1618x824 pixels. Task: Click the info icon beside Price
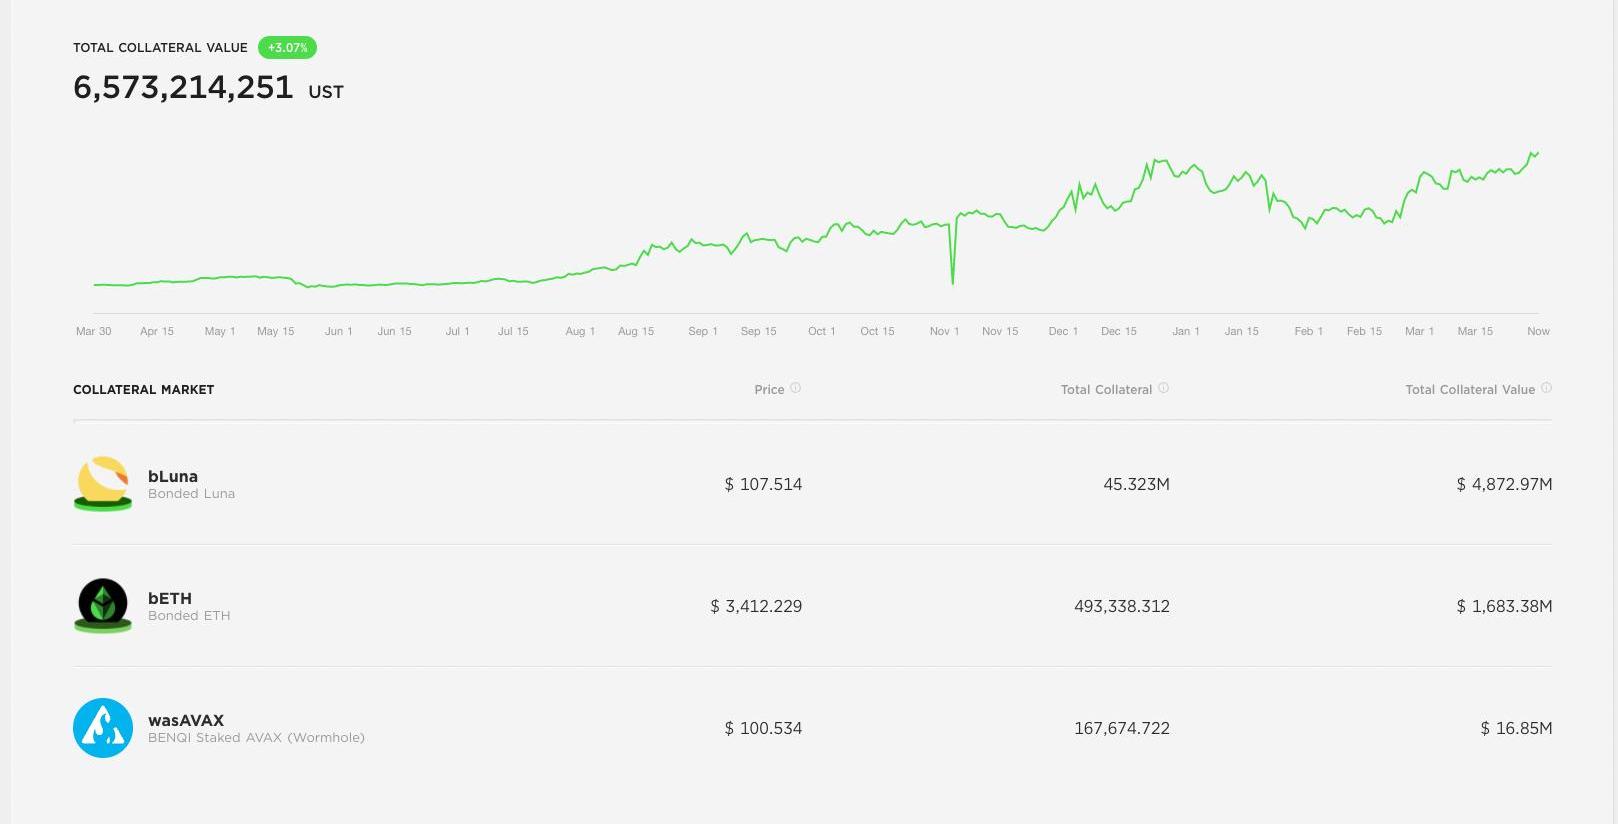(796, 388)
